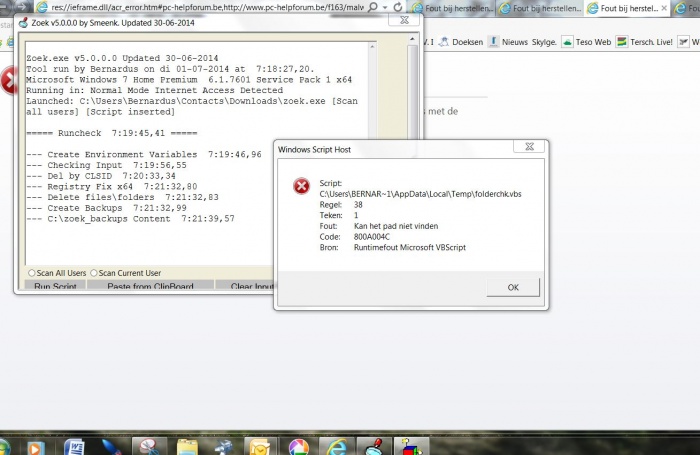Click the Zoek magnifier taskbar icon

click(374, 447)
